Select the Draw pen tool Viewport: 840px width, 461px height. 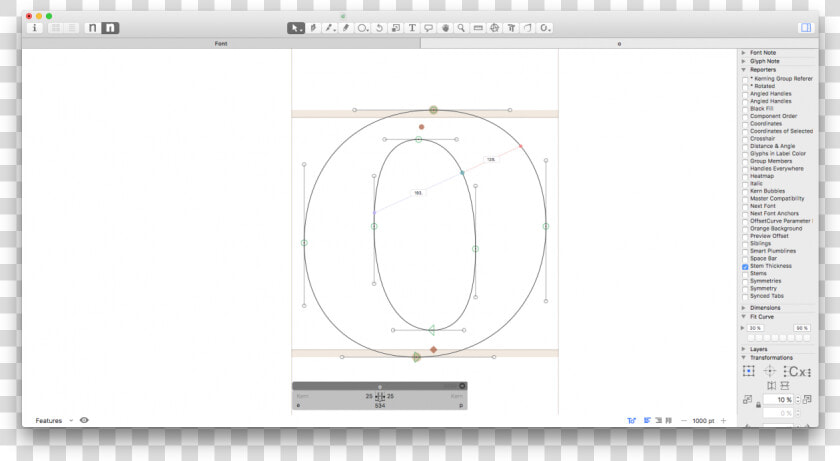click(x=313, y=28)
